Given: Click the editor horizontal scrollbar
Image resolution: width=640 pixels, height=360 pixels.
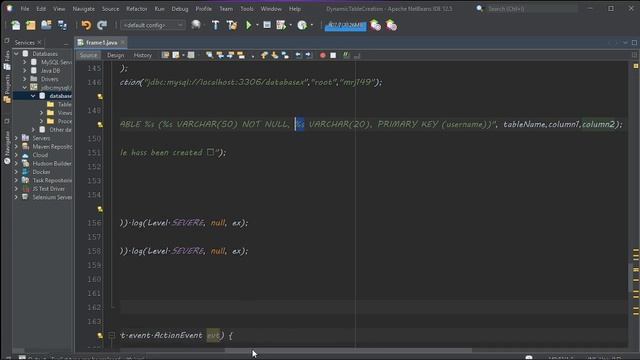Looking at the screenshot, I should coord(348,350).
